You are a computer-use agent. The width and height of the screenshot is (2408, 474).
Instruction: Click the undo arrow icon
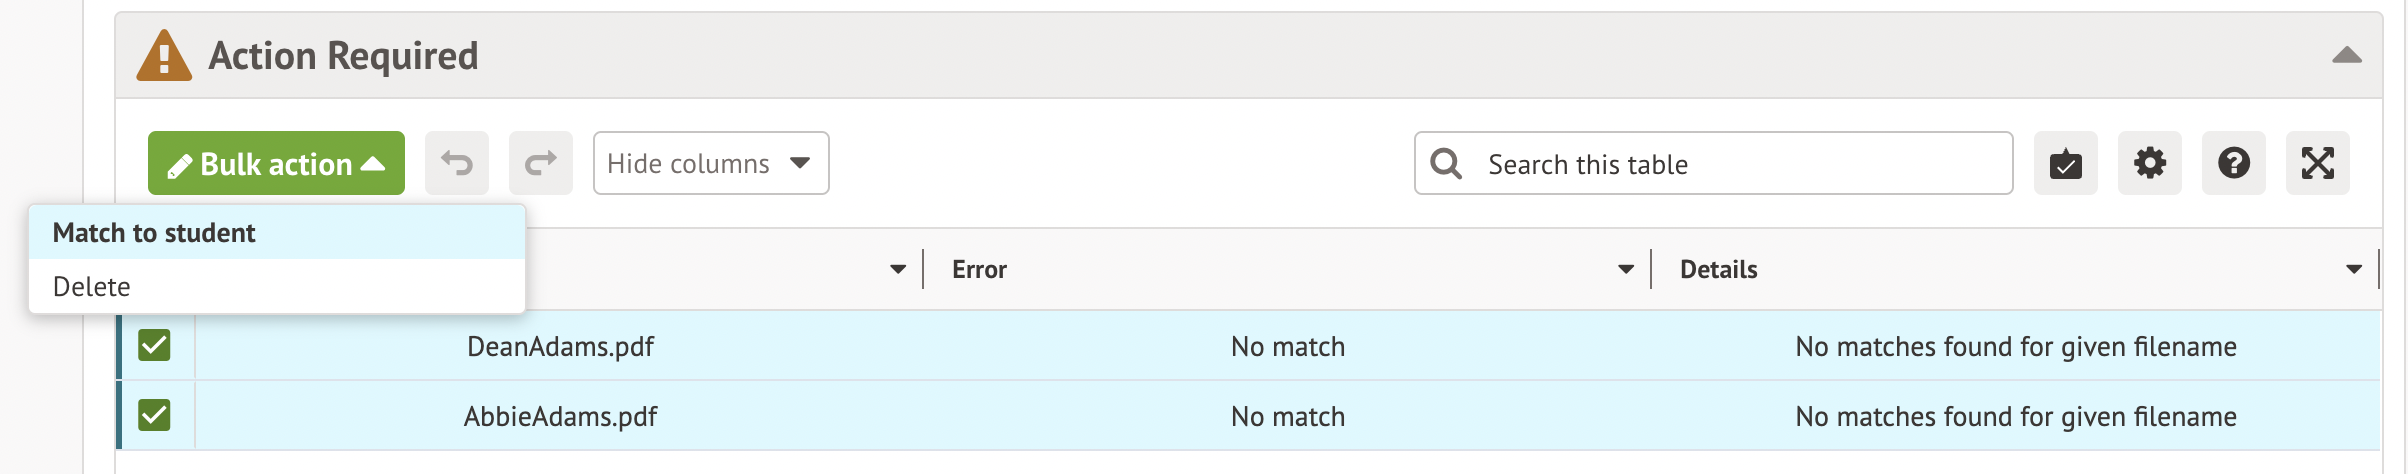[x=457, y=163]
